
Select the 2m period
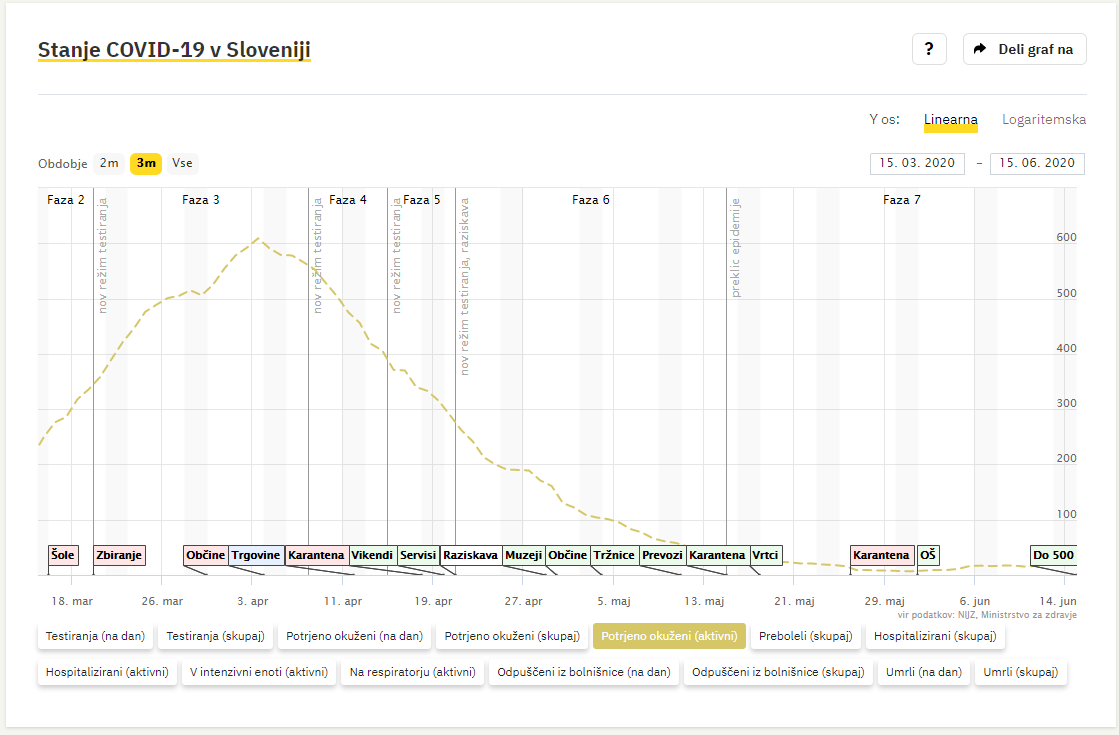coord(109,163)
